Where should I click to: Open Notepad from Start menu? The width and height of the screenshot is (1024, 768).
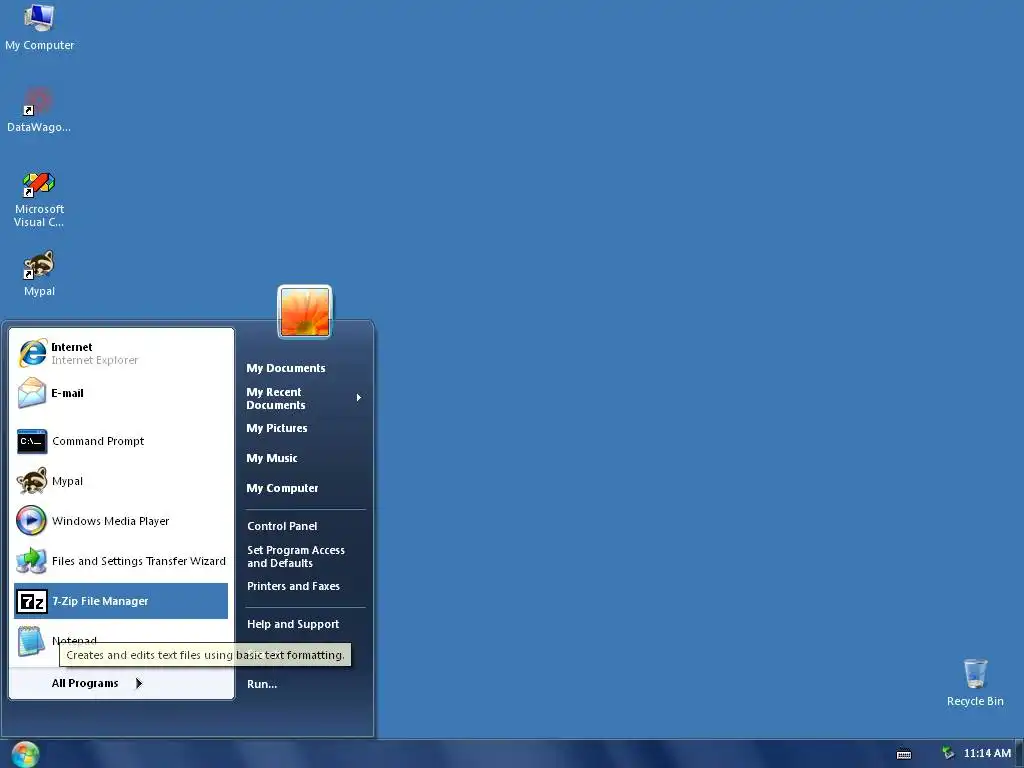(x=121, y=641)
